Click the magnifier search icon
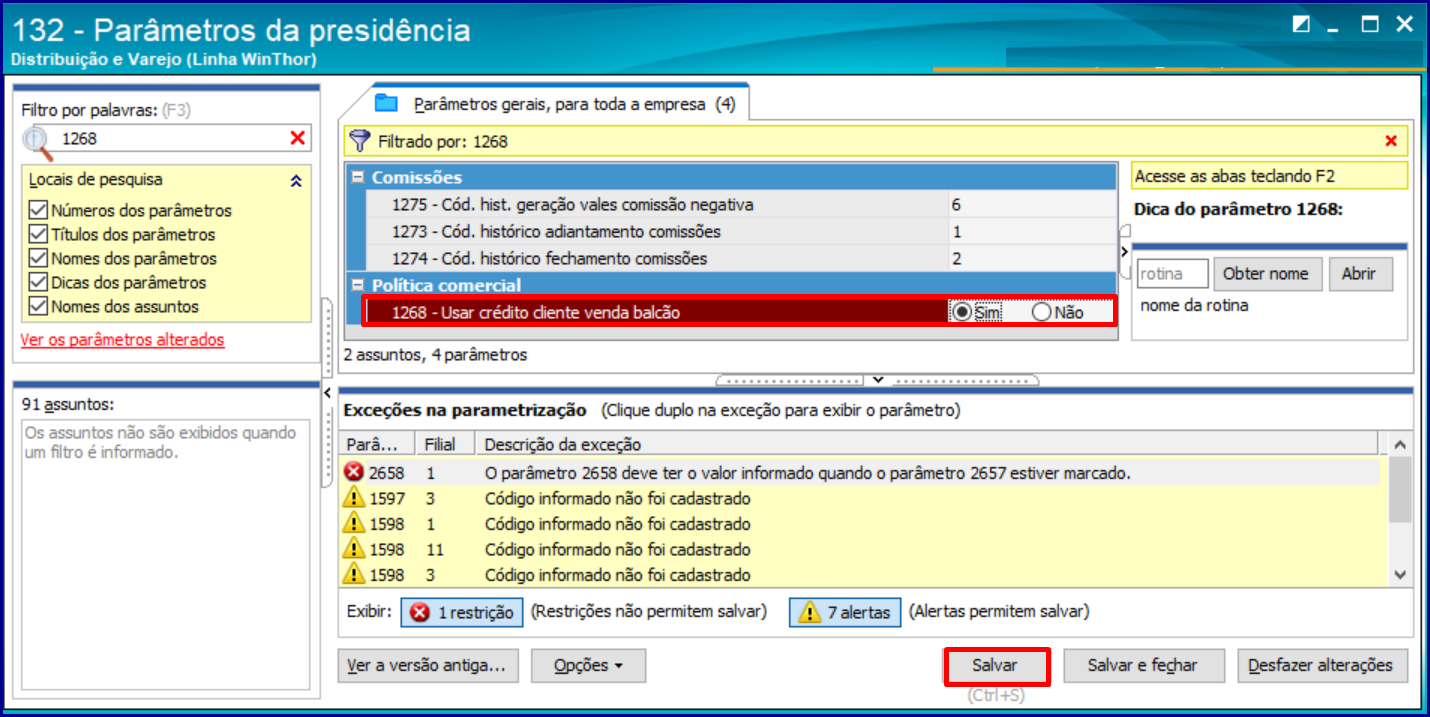The width and height of the screenshot is (1430, 717). pos(37,142)
